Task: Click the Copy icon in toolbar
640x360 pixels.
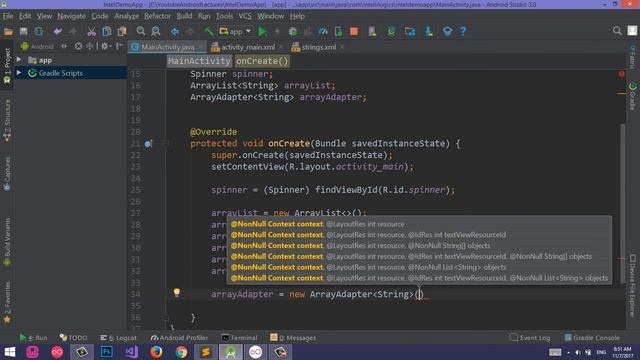Action: [x=107, y=31]
